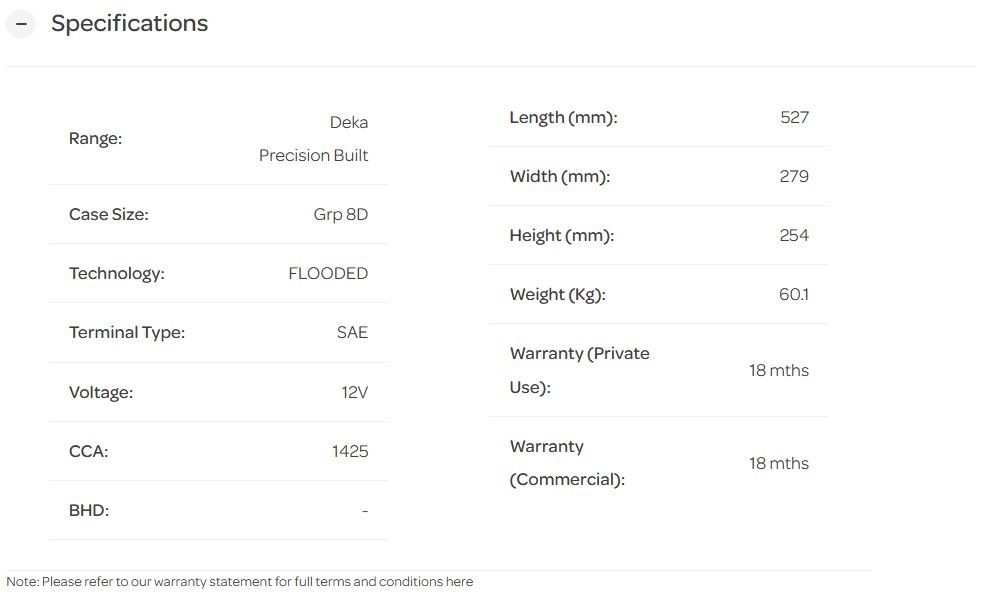
Task: Click the Technology label
Action: 116,273
